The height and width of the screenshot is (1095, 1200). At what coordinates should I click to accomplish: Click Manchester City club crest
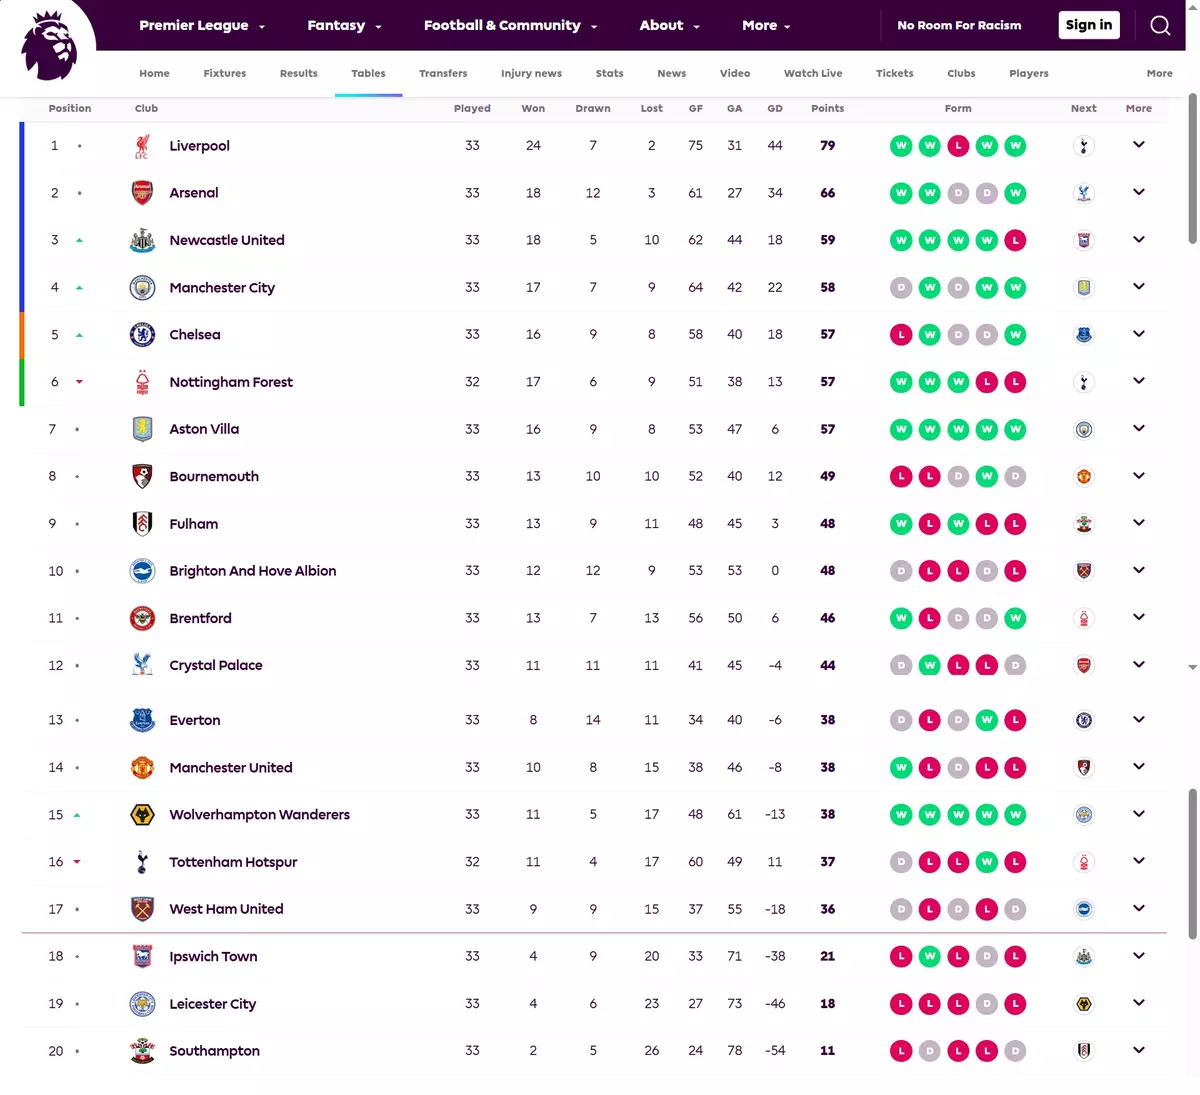pyautogui.click(x=142, y=288)
